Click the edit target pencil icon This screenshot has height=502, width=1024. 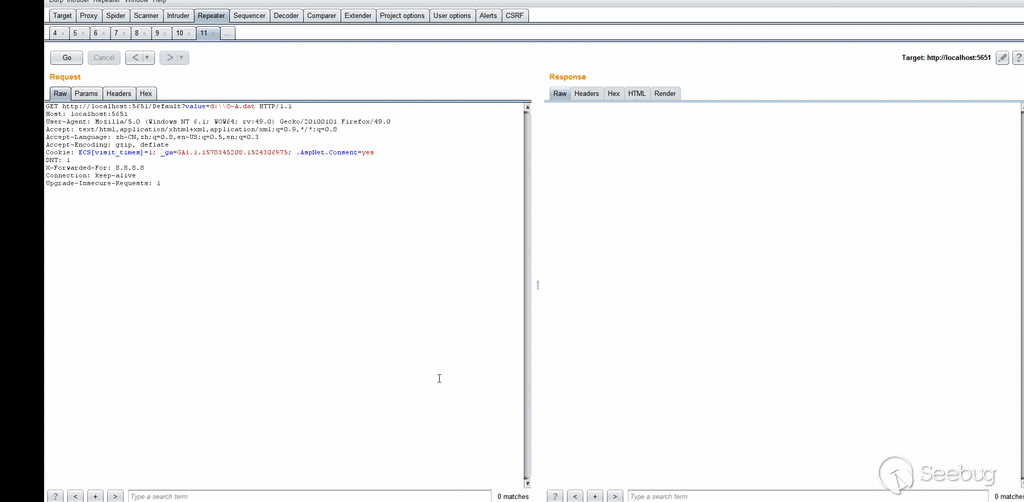click(x=1002, y=58)
